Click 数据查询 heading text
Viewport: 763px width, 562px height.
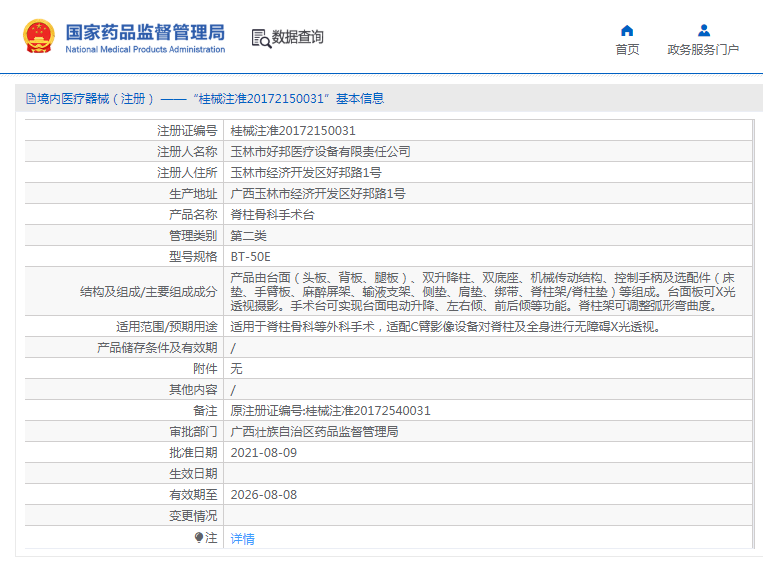[x=297, y=37]
